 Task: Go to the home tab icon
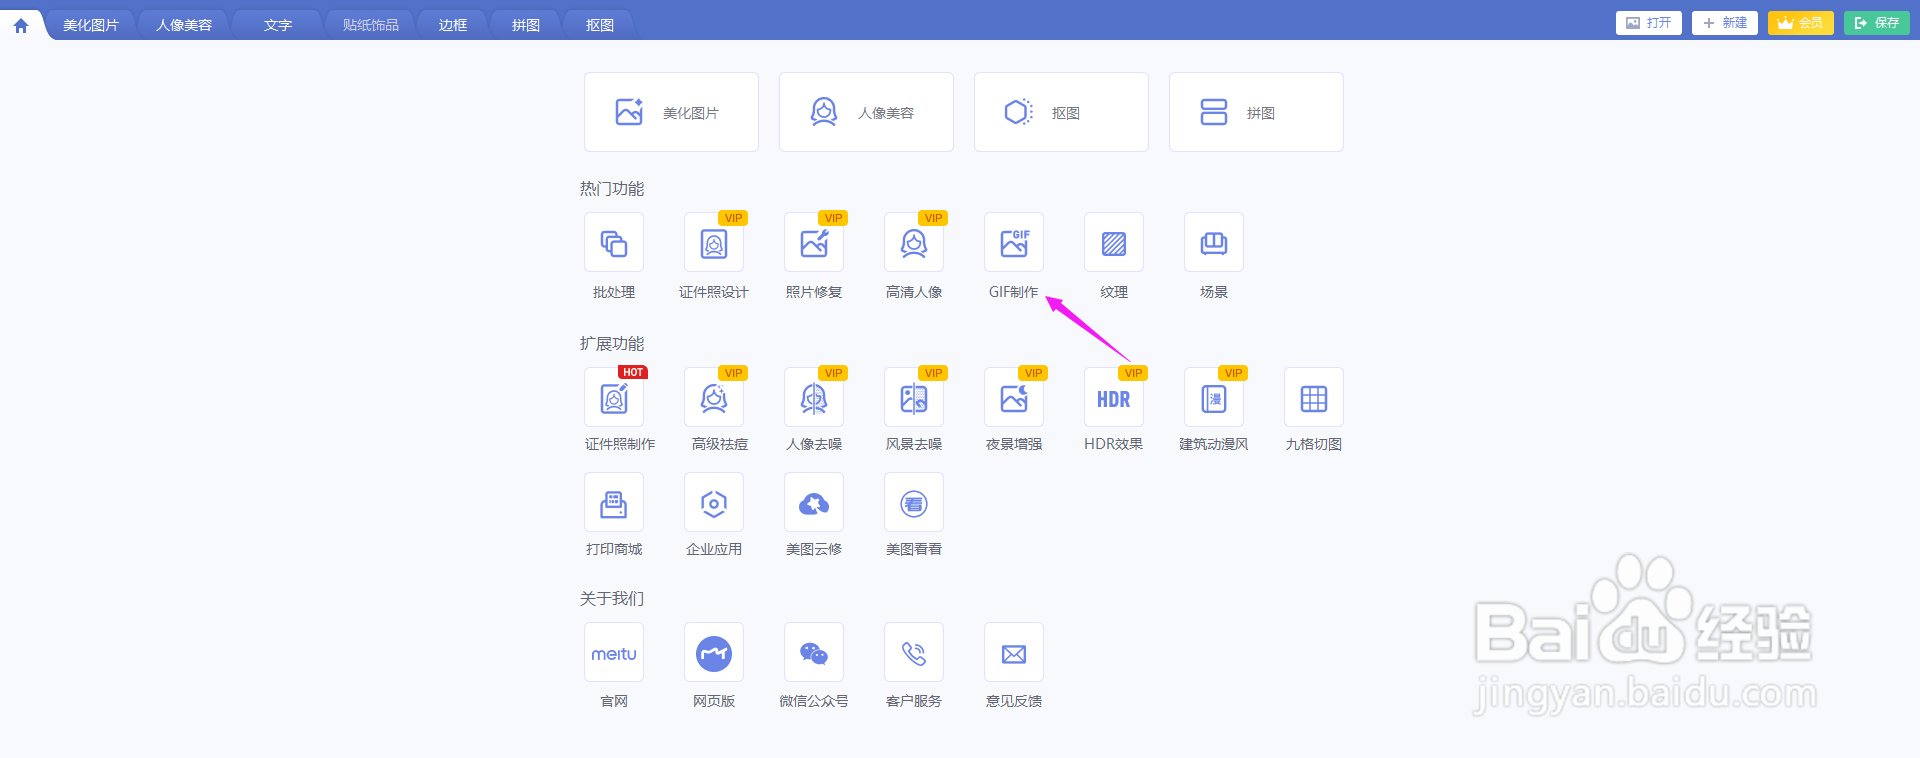21,25
